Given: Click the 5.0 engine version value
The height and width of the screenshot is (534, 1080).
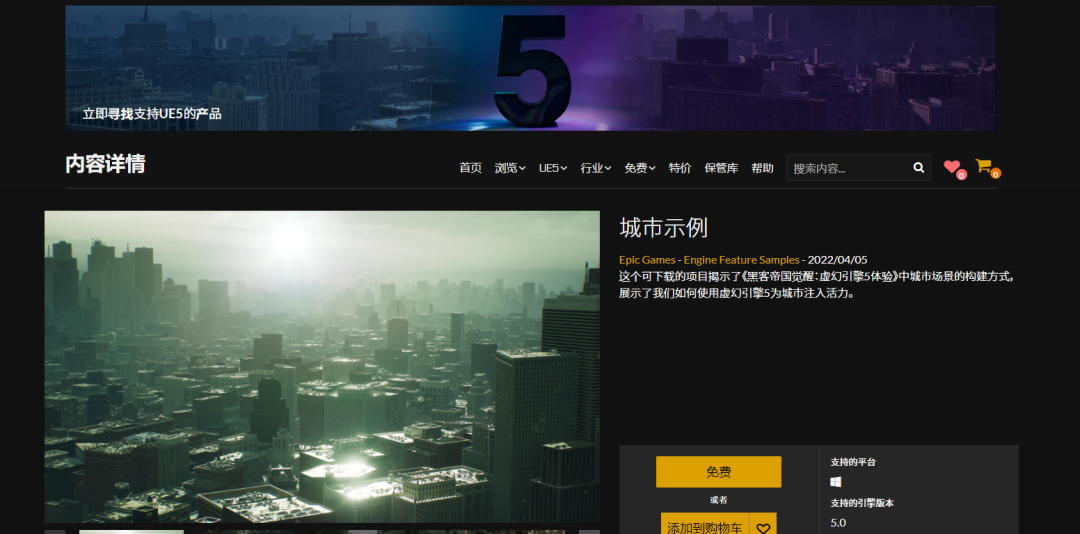Looking at the screenshot, I should pos(838,523).
